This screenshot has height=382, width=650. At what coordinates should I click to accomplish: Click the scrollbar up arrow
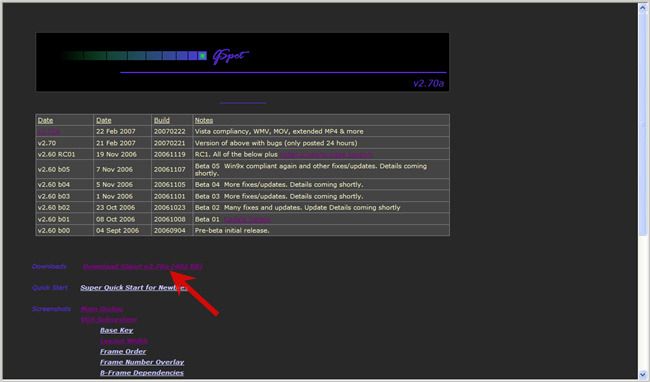643,8
